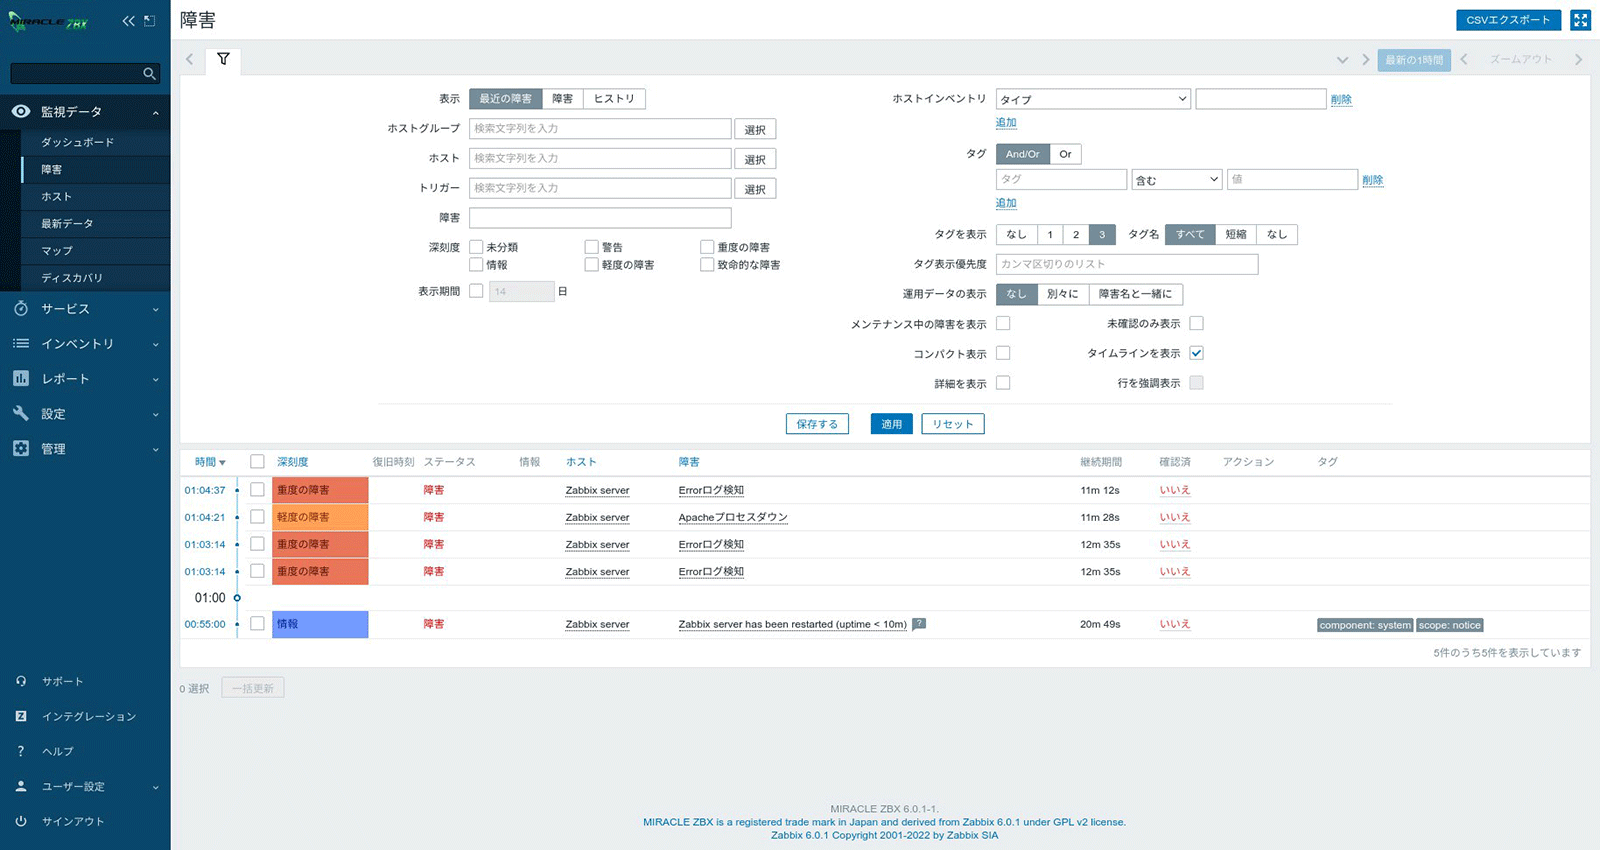
Task: Open the host inventory タイプ dropdown
Action: click(x=1092, y=99)
